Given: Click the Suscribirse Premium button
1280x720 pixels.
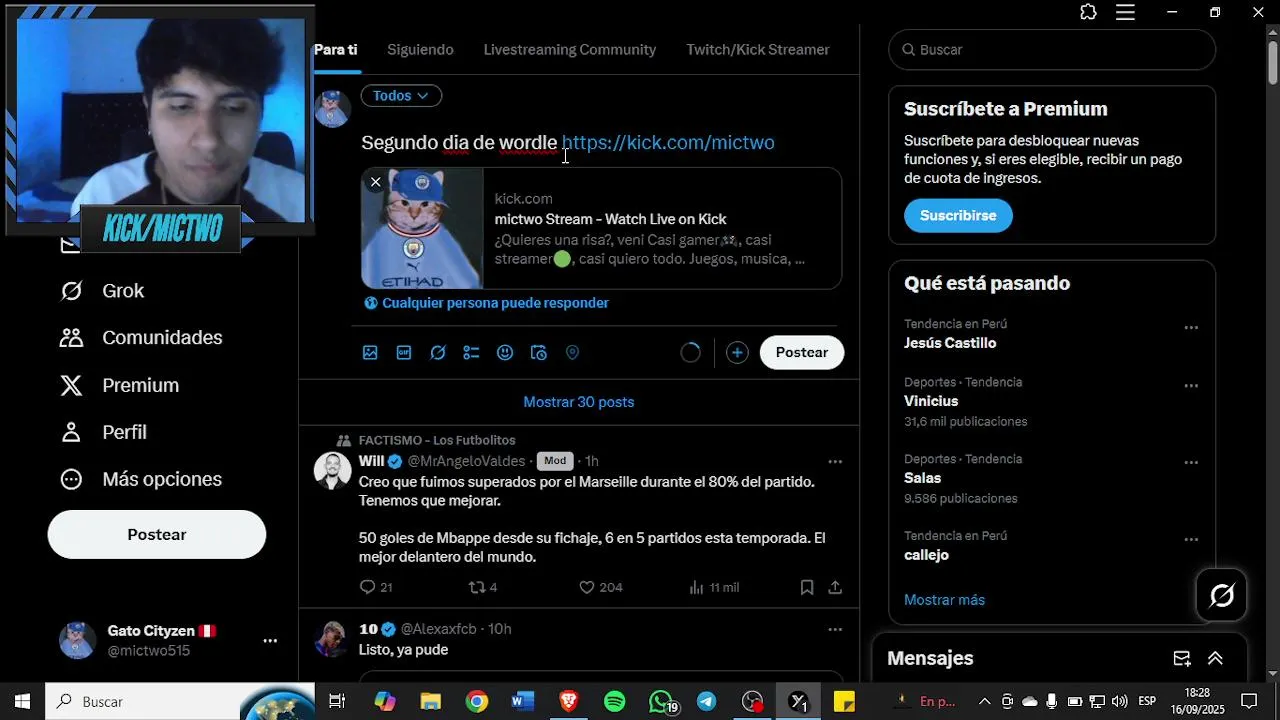Looking at the screenshot, I should [x=958, y=215].
